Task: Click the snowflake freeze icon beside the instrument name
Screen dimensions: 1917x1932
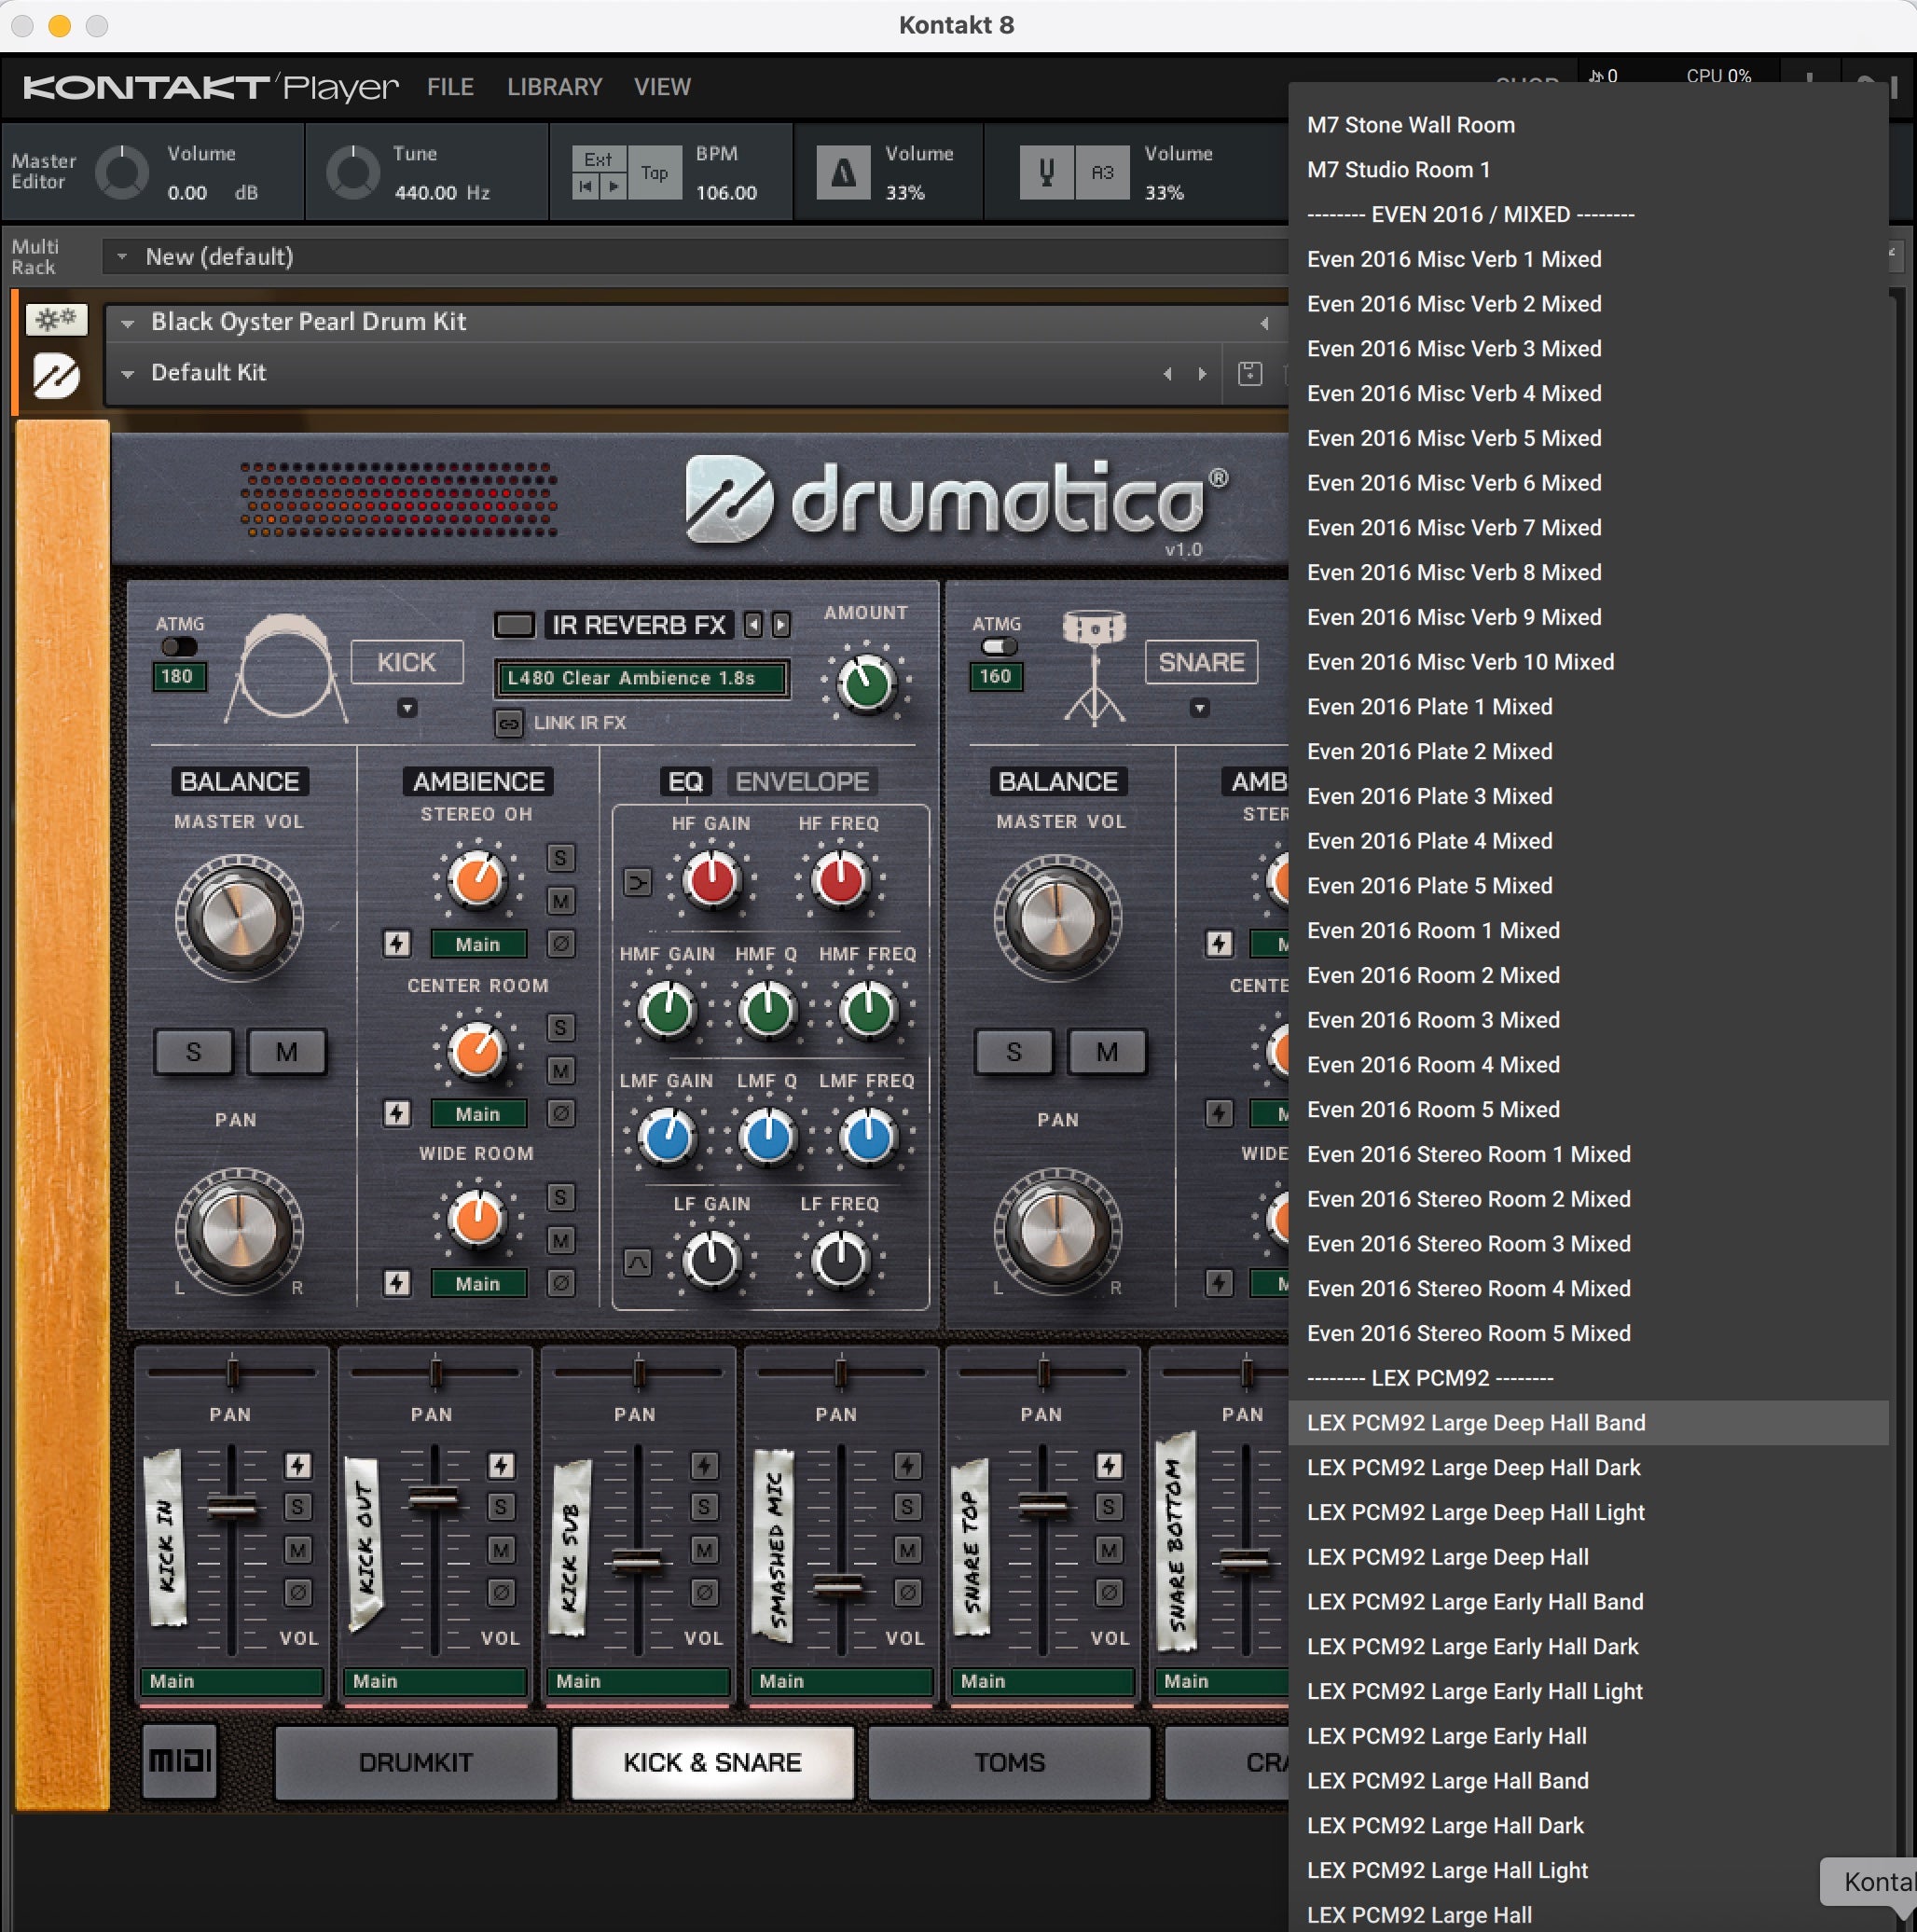Action: click(x=56, y=320)
